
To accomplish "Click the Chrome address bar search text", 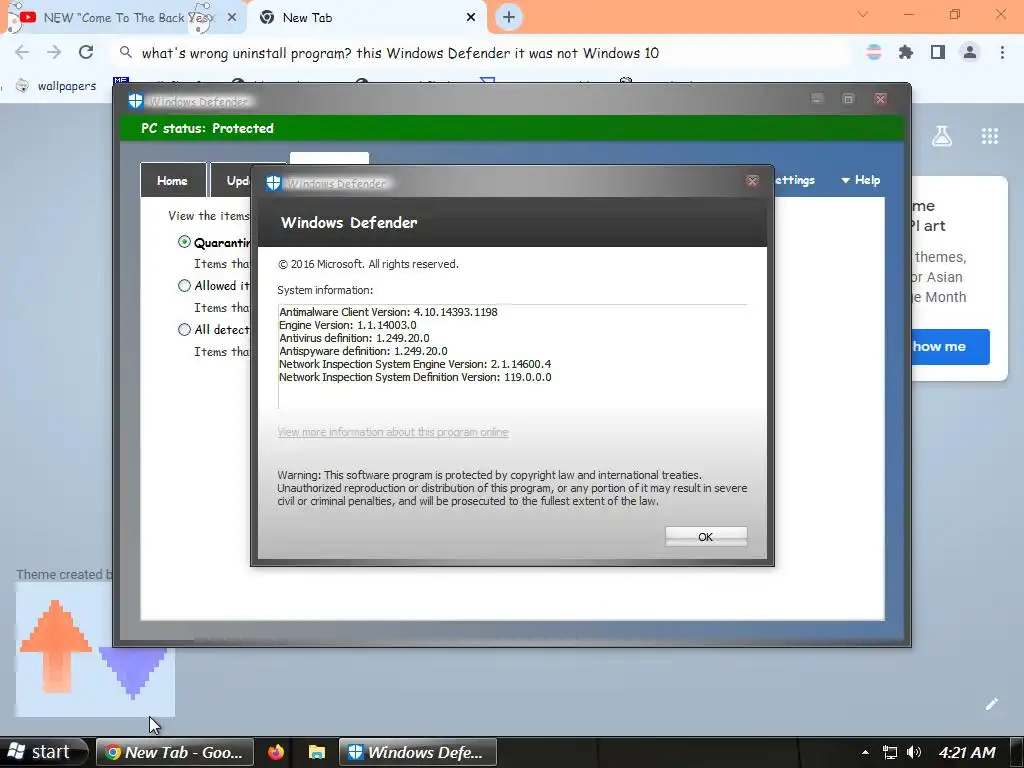I will tap(400, 53).
